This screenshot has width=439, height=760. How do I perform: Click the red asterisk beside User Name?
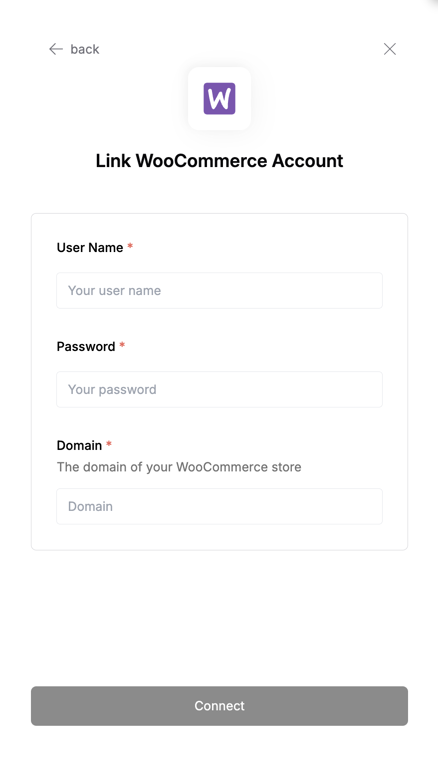tap(130, 246)
